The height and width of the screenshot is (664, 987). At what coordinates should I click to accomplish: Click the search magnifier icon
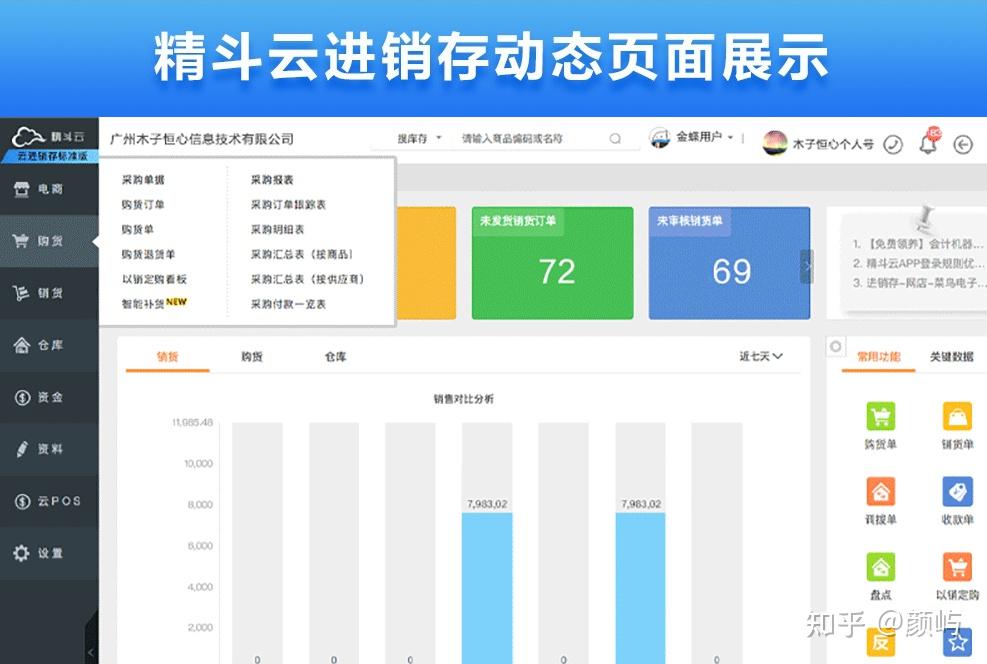click(615, 138)
